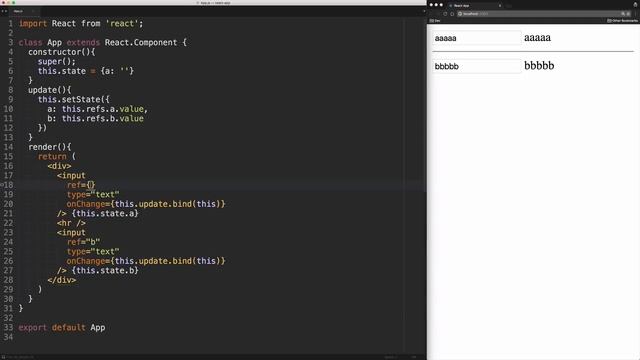640x360 pixels.
Task: Click 'render(){' on line 14
Action: [49, 147]
